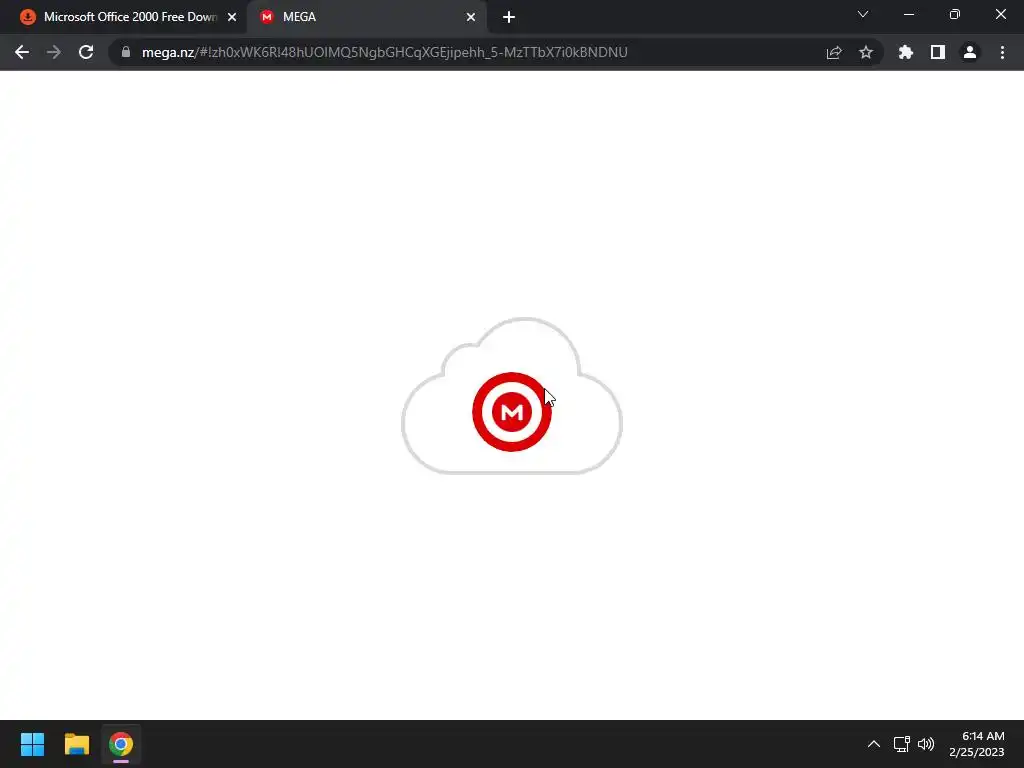The height and width of the screenshot is (768, 1024).
Task: Open the Chrome profile menu
Action: coord(970,52)
